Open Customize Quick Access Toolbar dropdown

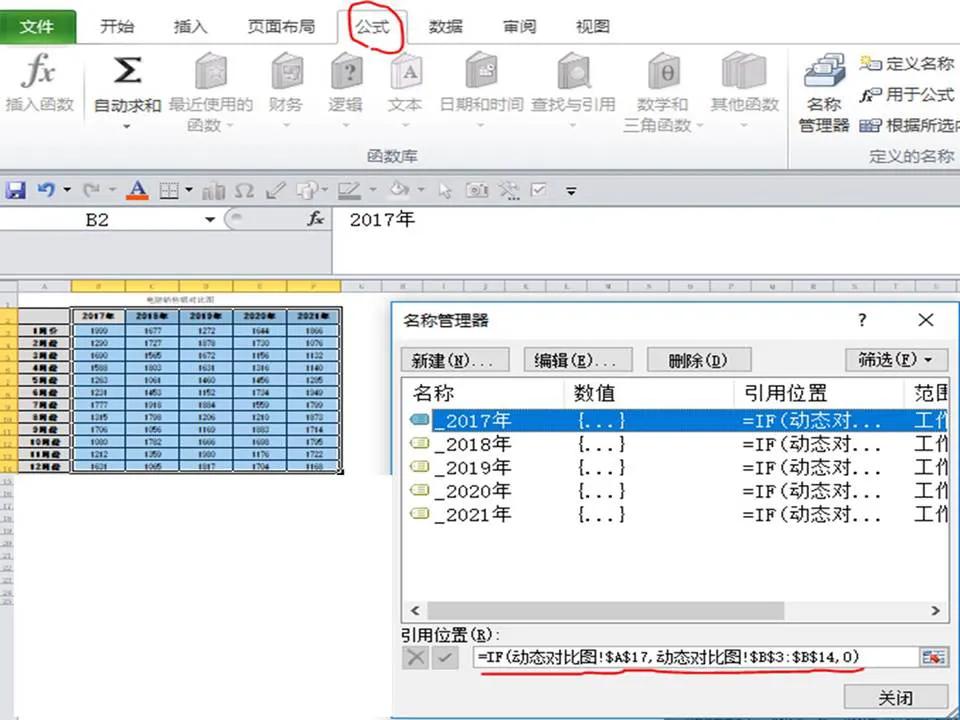coord(571,191)
